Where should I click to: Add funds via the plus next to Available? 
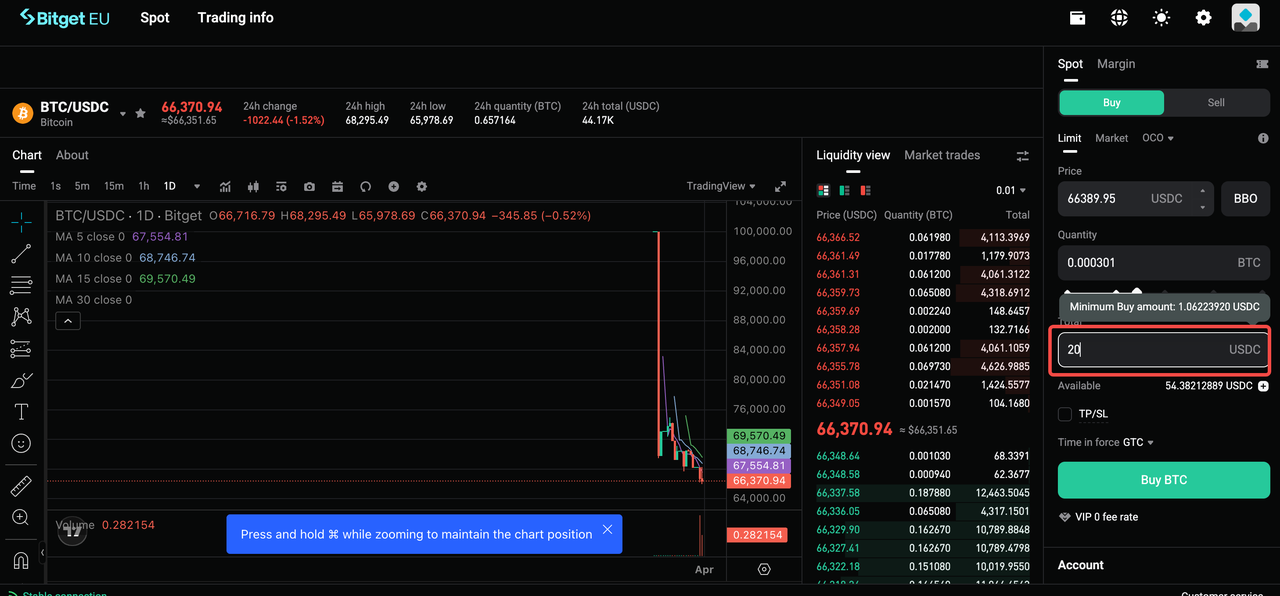pos(1263,386)
